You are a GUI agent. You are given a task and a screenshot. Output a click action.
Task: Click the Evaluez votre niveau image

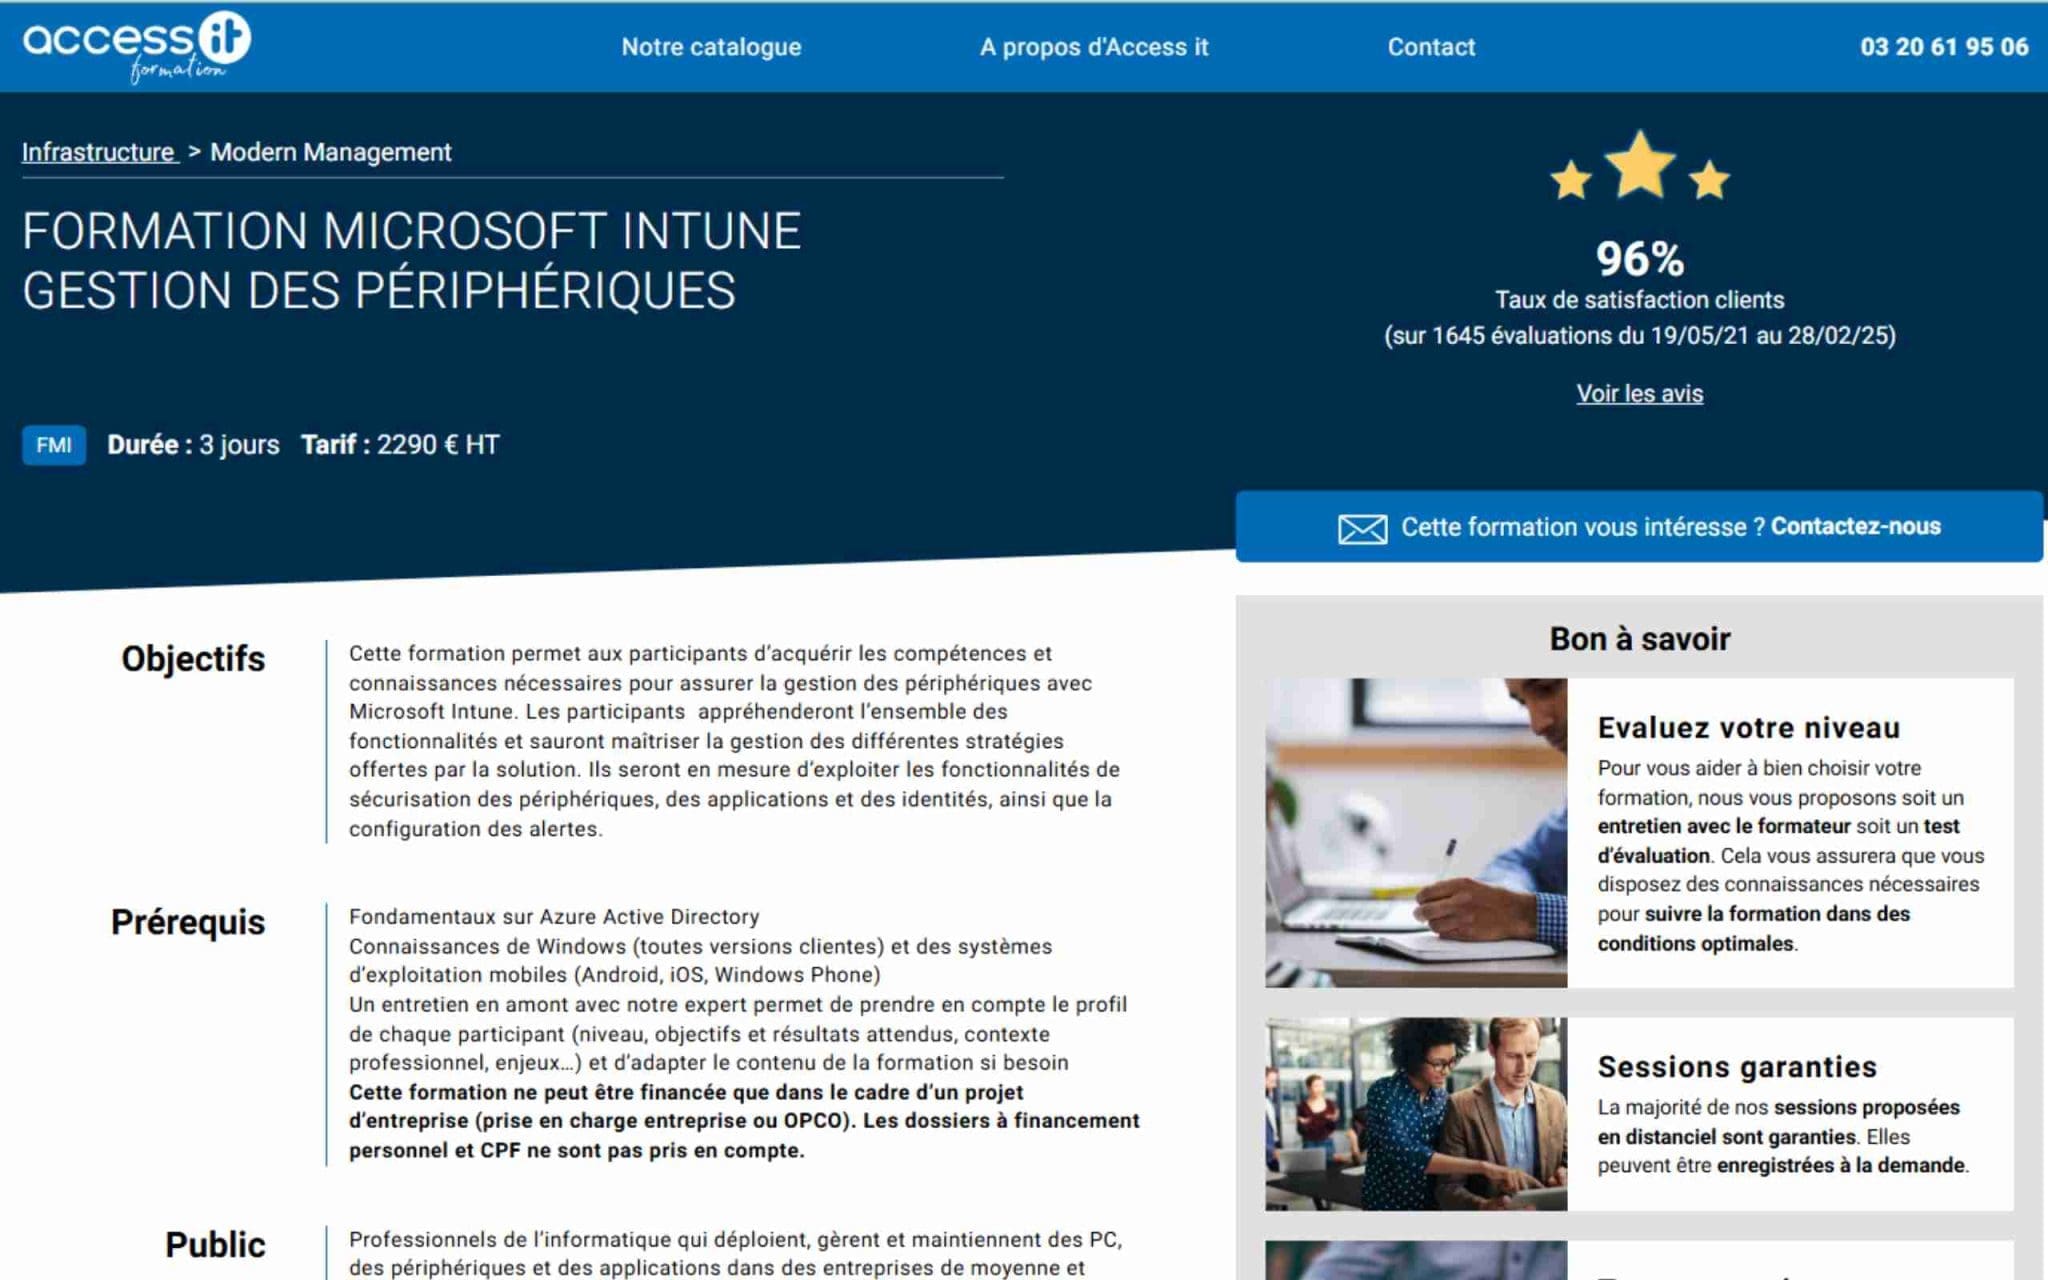(x=1415, y=830)
